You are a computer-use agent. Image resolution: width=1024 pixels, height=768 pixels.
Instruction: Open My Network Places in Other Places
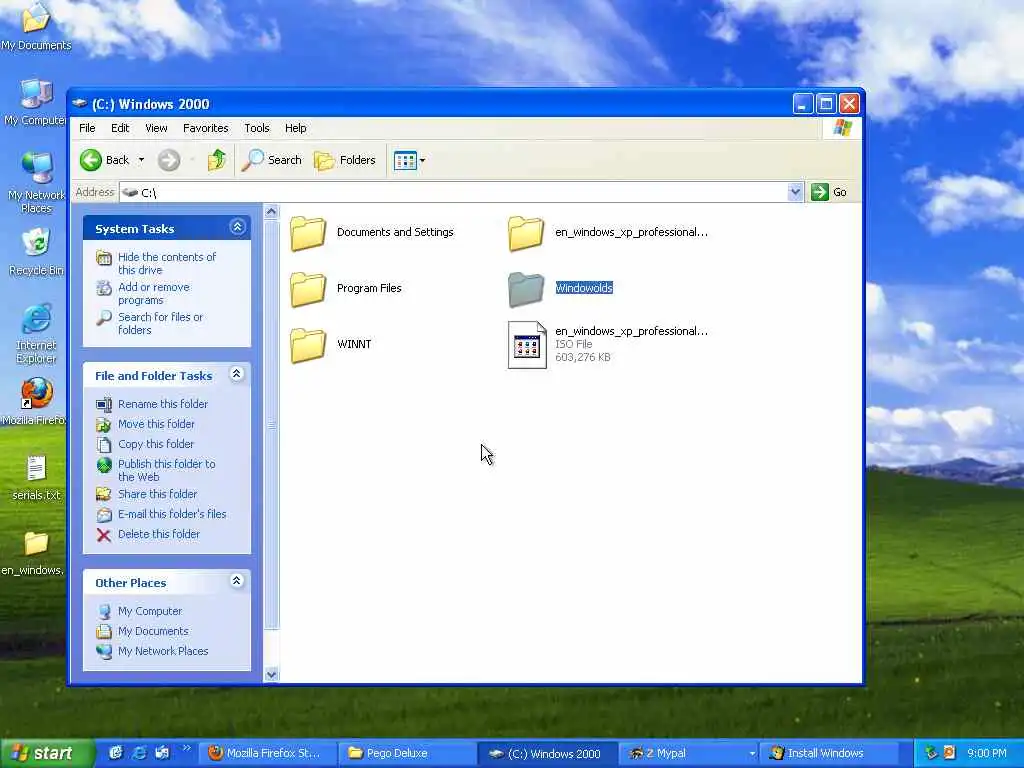click(x=163, y=651)
